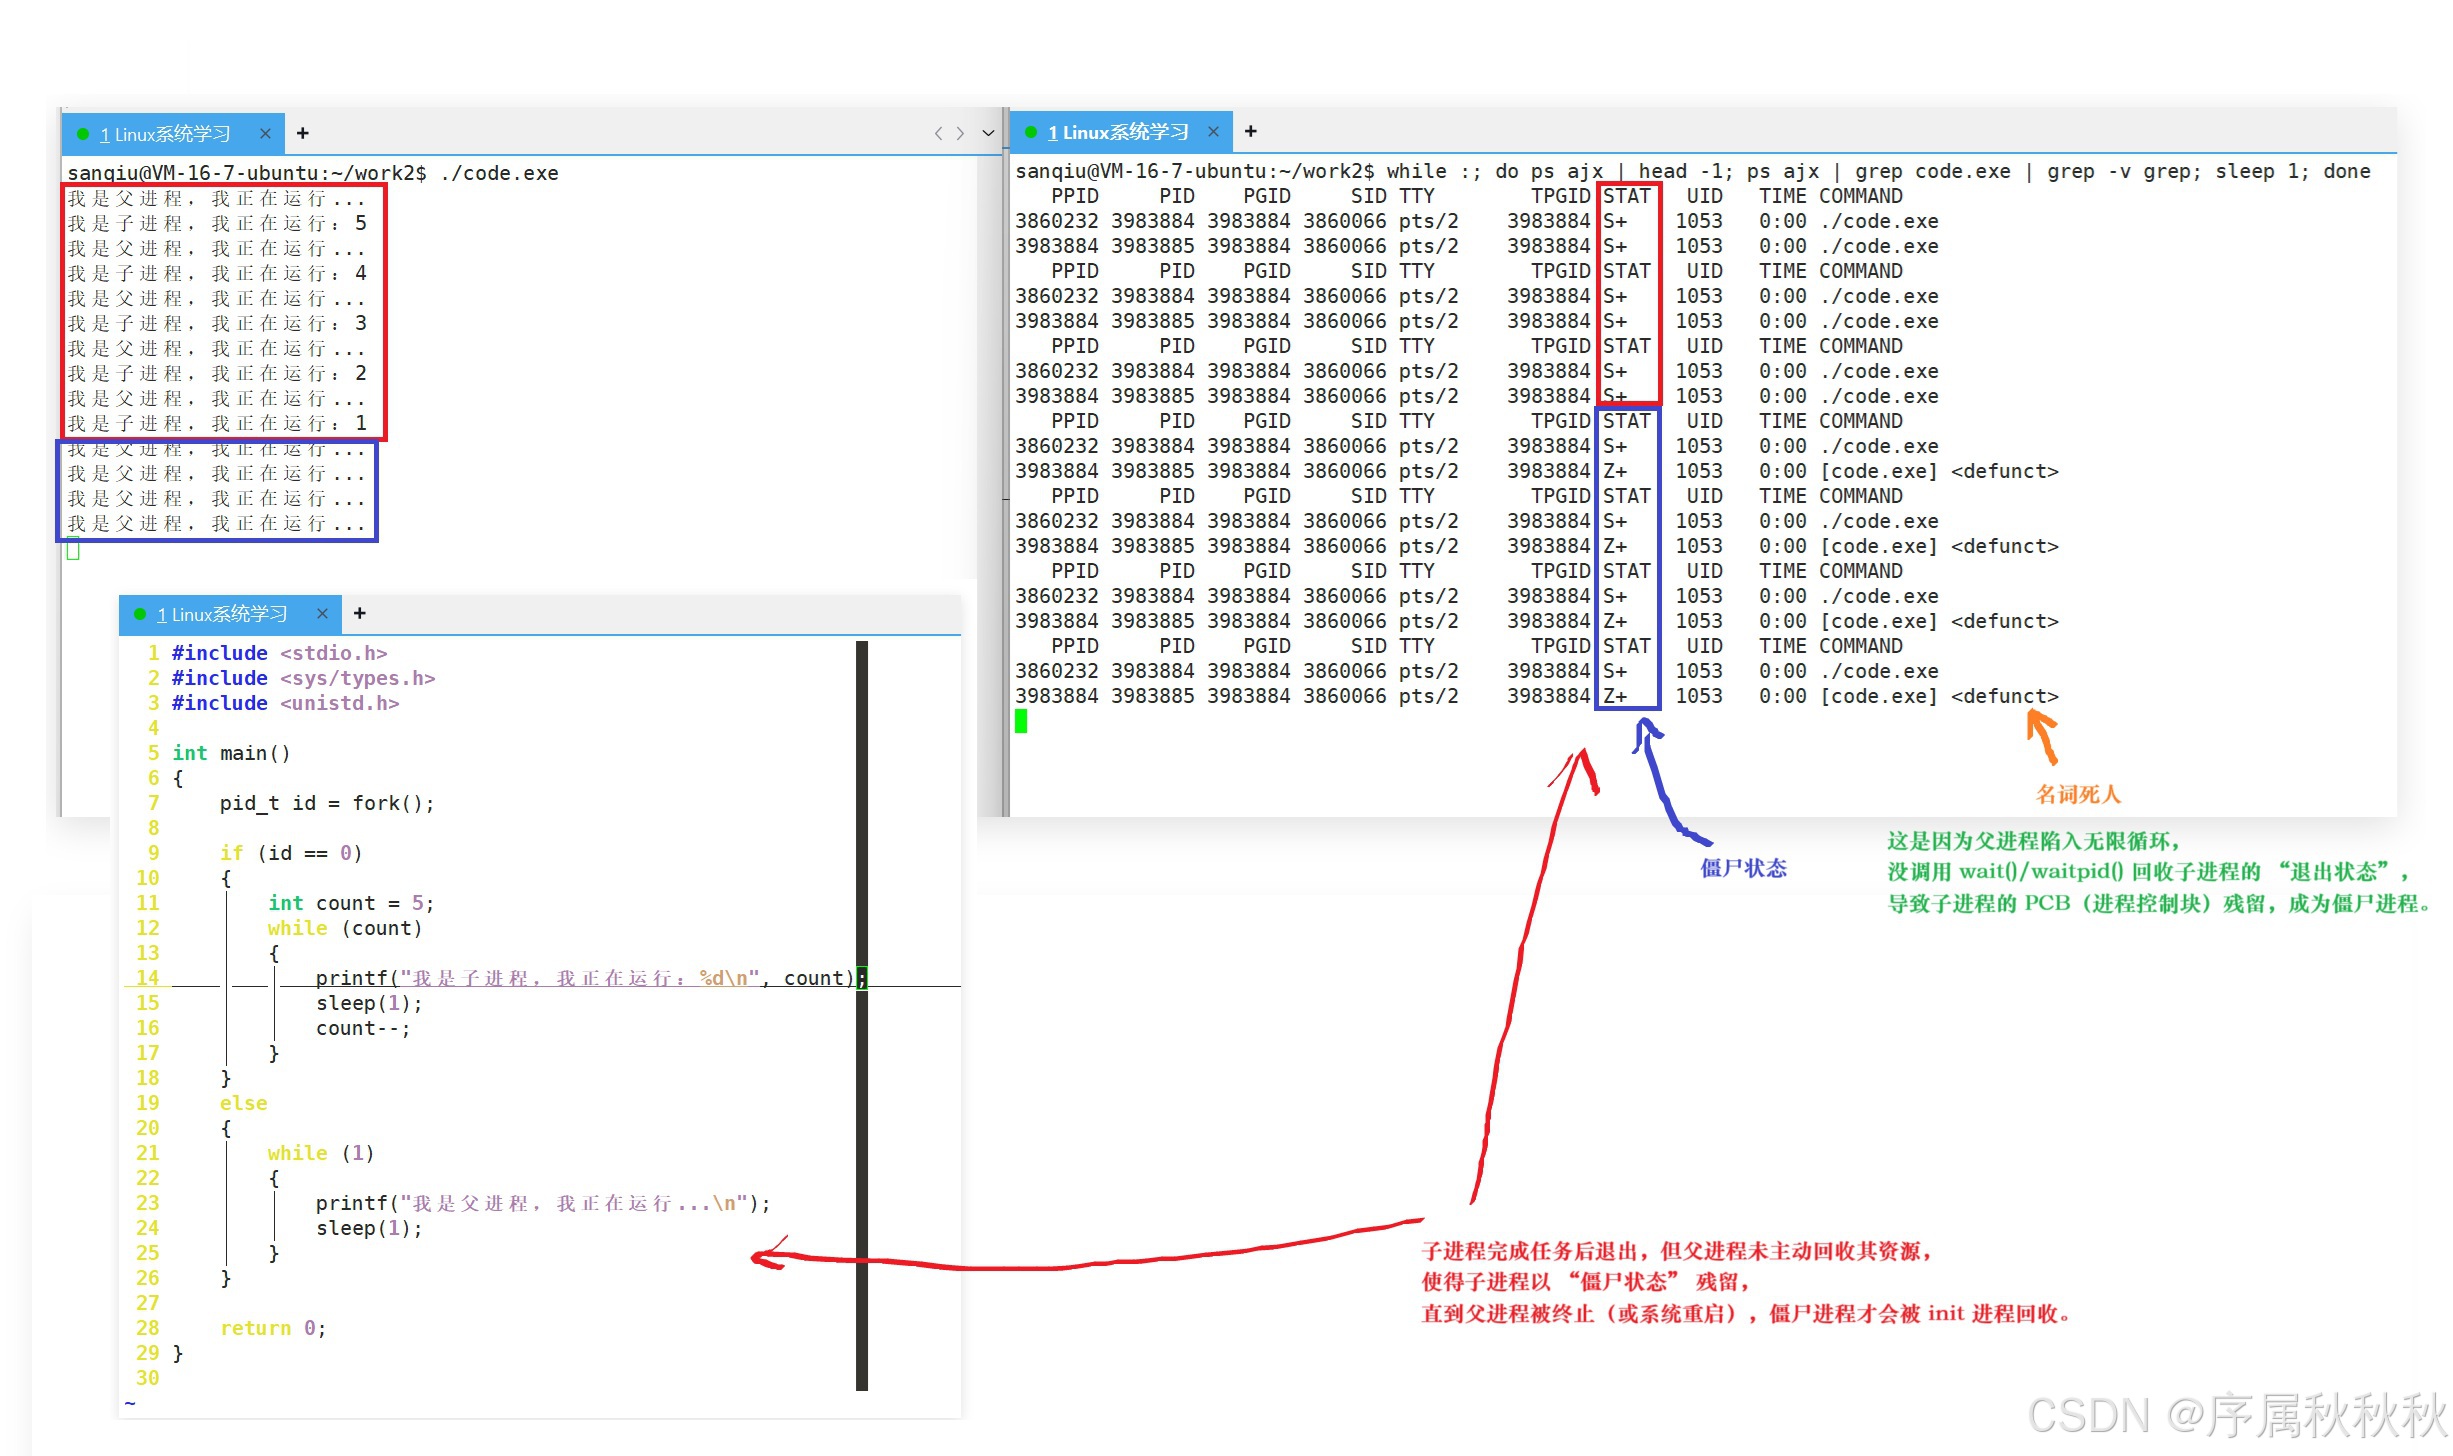This screenshot has width=2453, height=1456.
Task: Click the return 0 line in the editor
Action: tap(272, 1328)
